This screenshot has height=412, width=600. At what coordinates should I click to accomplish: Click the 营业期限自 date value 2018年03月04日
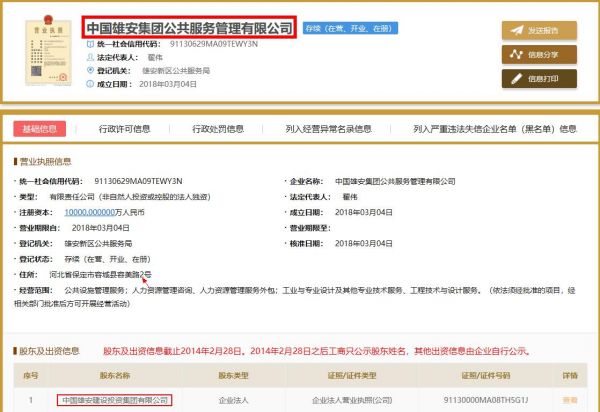click(x=100, y=228)
